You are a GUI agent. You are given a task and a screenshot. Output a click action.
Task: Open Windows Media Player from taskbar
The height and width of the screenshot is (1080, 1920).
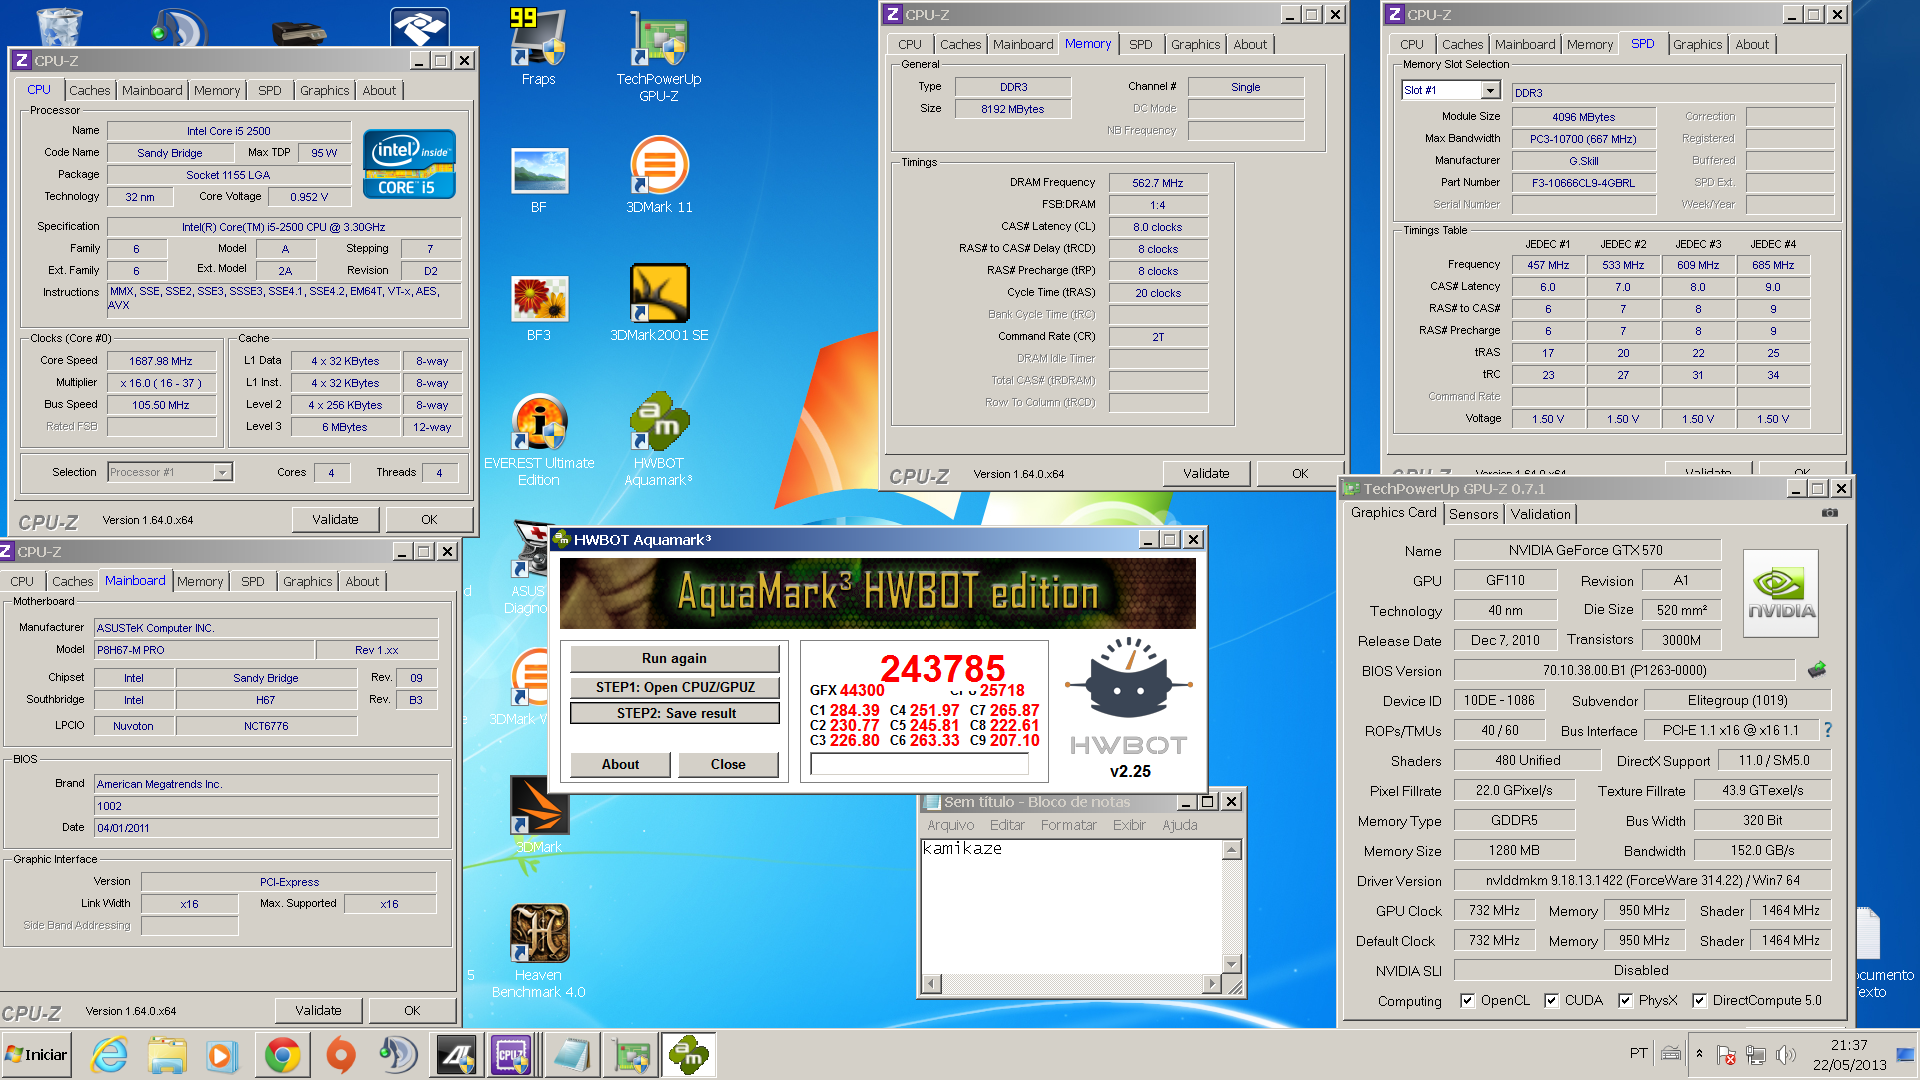point(221,1055)
